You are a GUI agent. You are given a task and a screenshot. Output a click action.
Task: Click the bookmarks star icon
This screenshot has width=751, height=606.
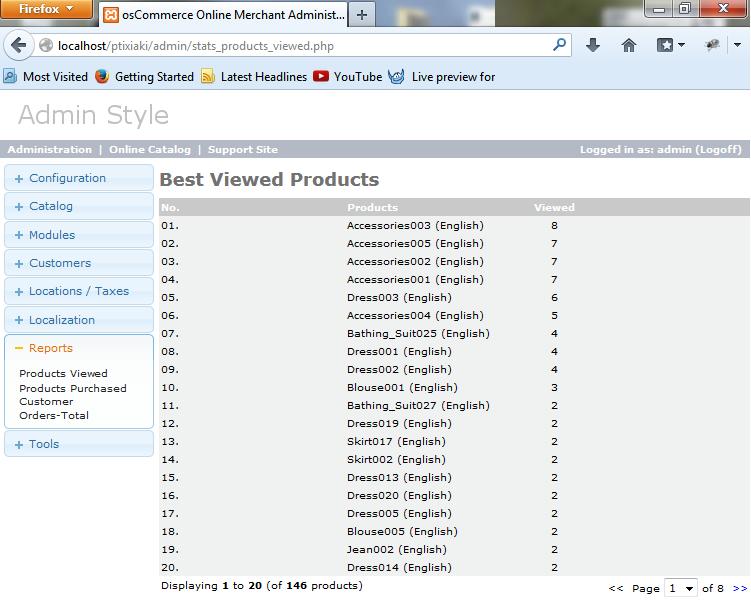[x=665, y=46]
